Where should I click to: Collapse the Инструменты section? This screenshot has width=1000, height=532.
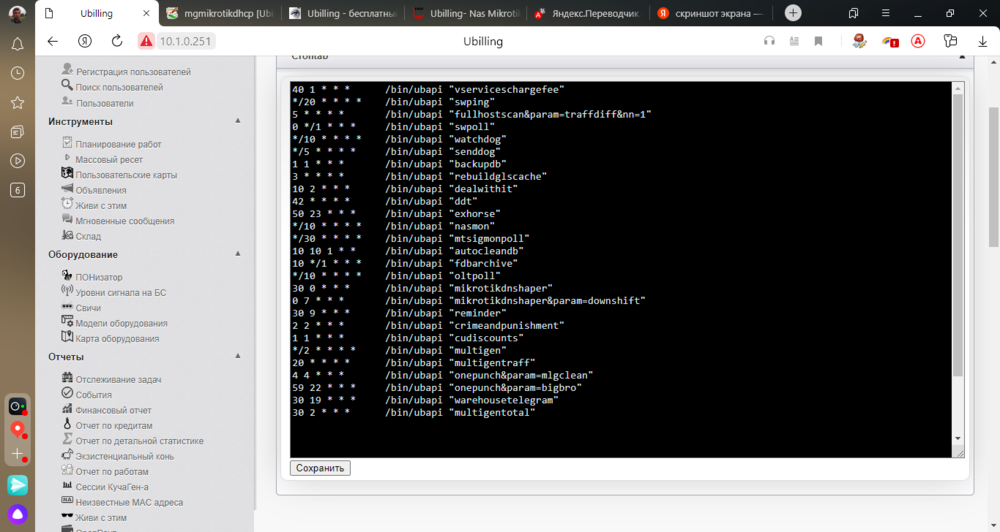pos(238,121)
